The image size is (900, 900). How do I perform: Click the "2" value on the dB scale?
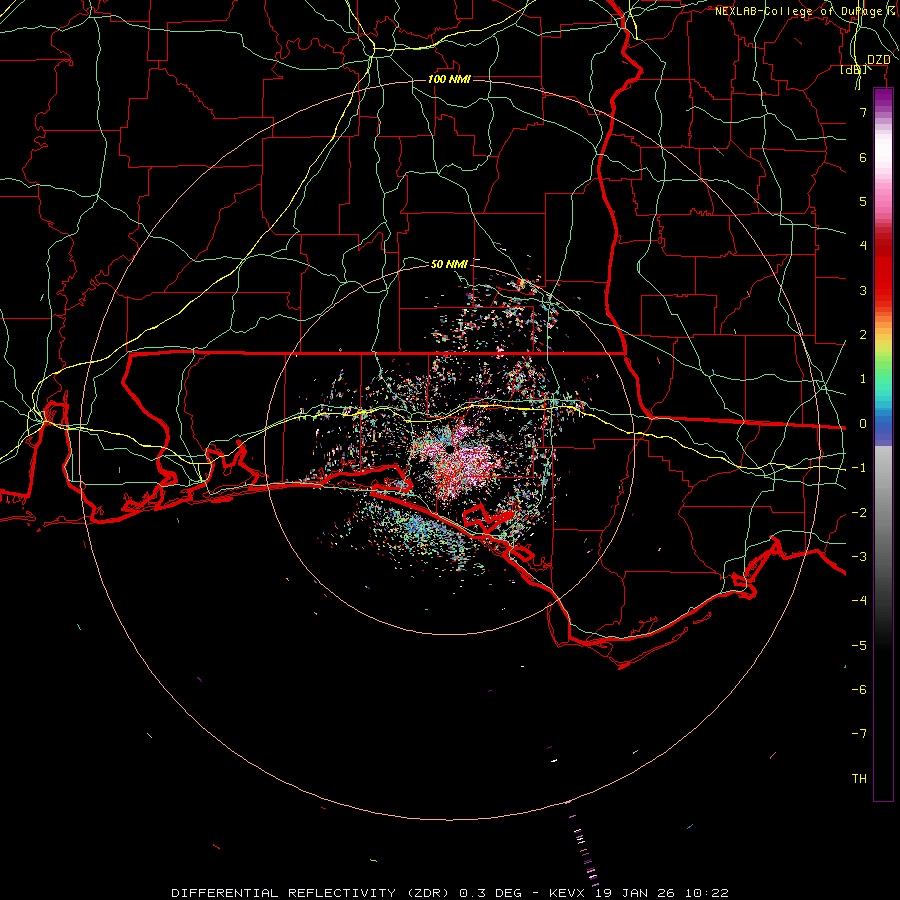coord(863,335)
